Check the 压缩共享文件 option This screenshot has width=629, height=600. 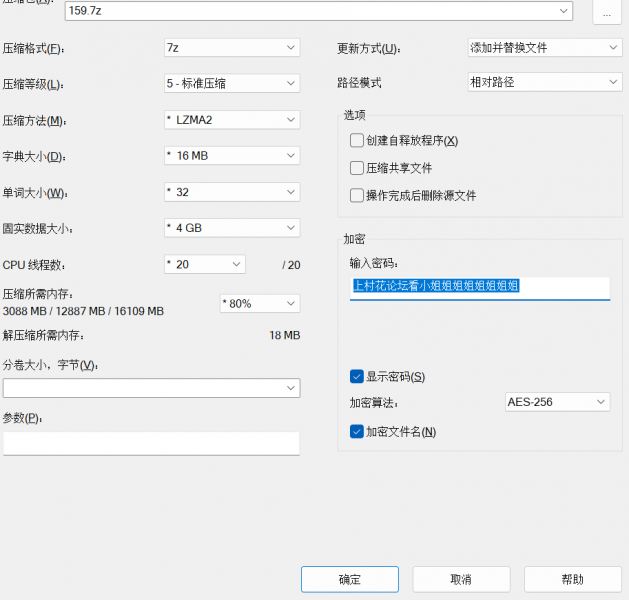click(357, 168)
